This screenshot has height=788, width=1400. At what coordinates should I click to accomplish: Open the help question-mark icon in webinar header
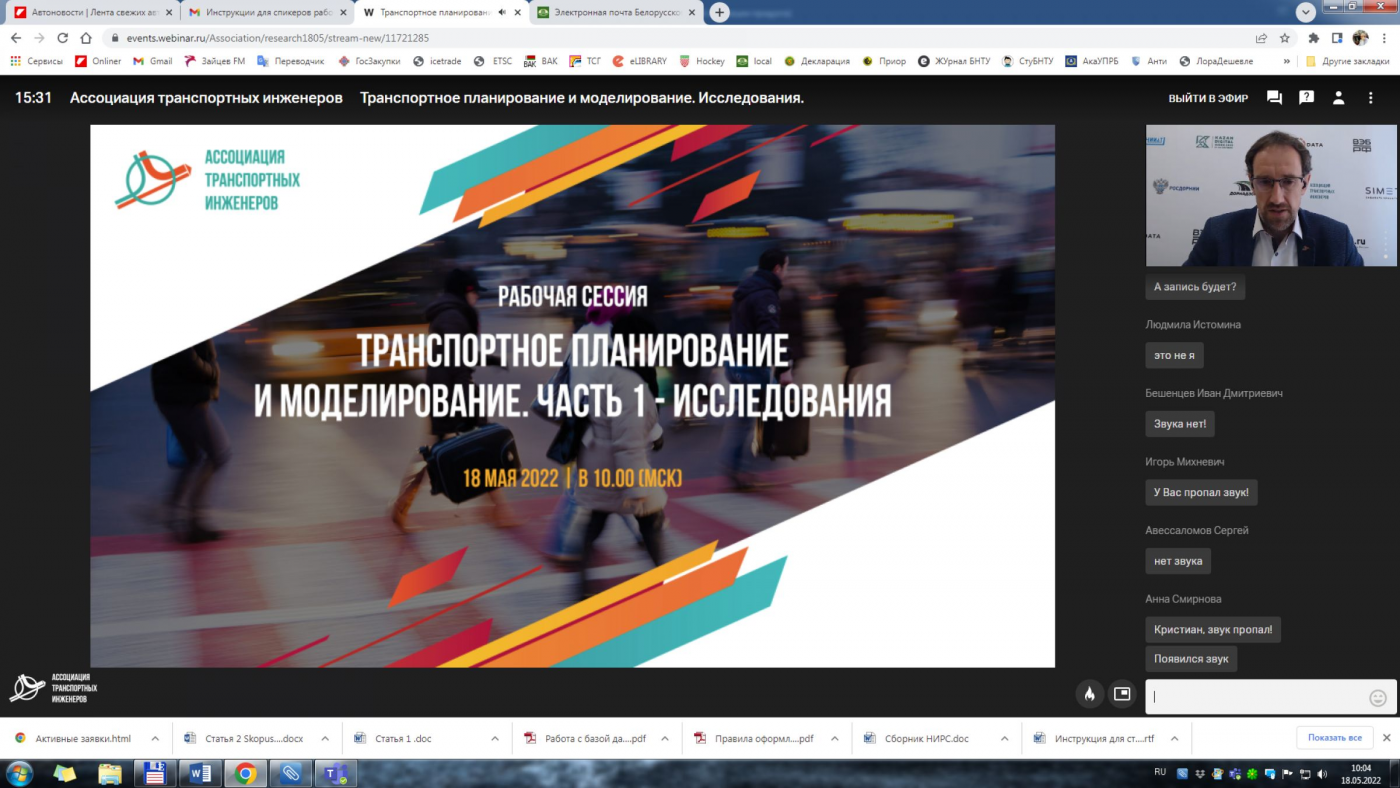tap(1306, 98)
